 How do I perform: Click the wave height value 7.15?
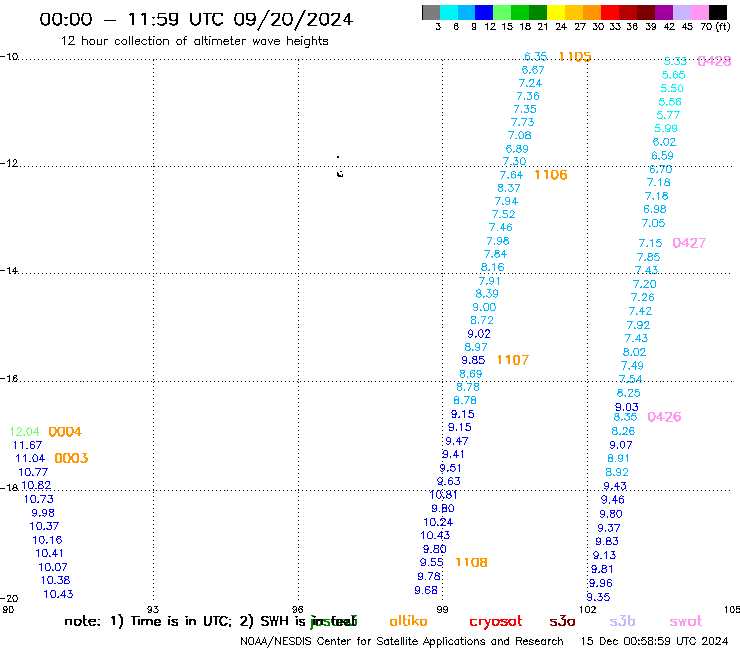650,243
